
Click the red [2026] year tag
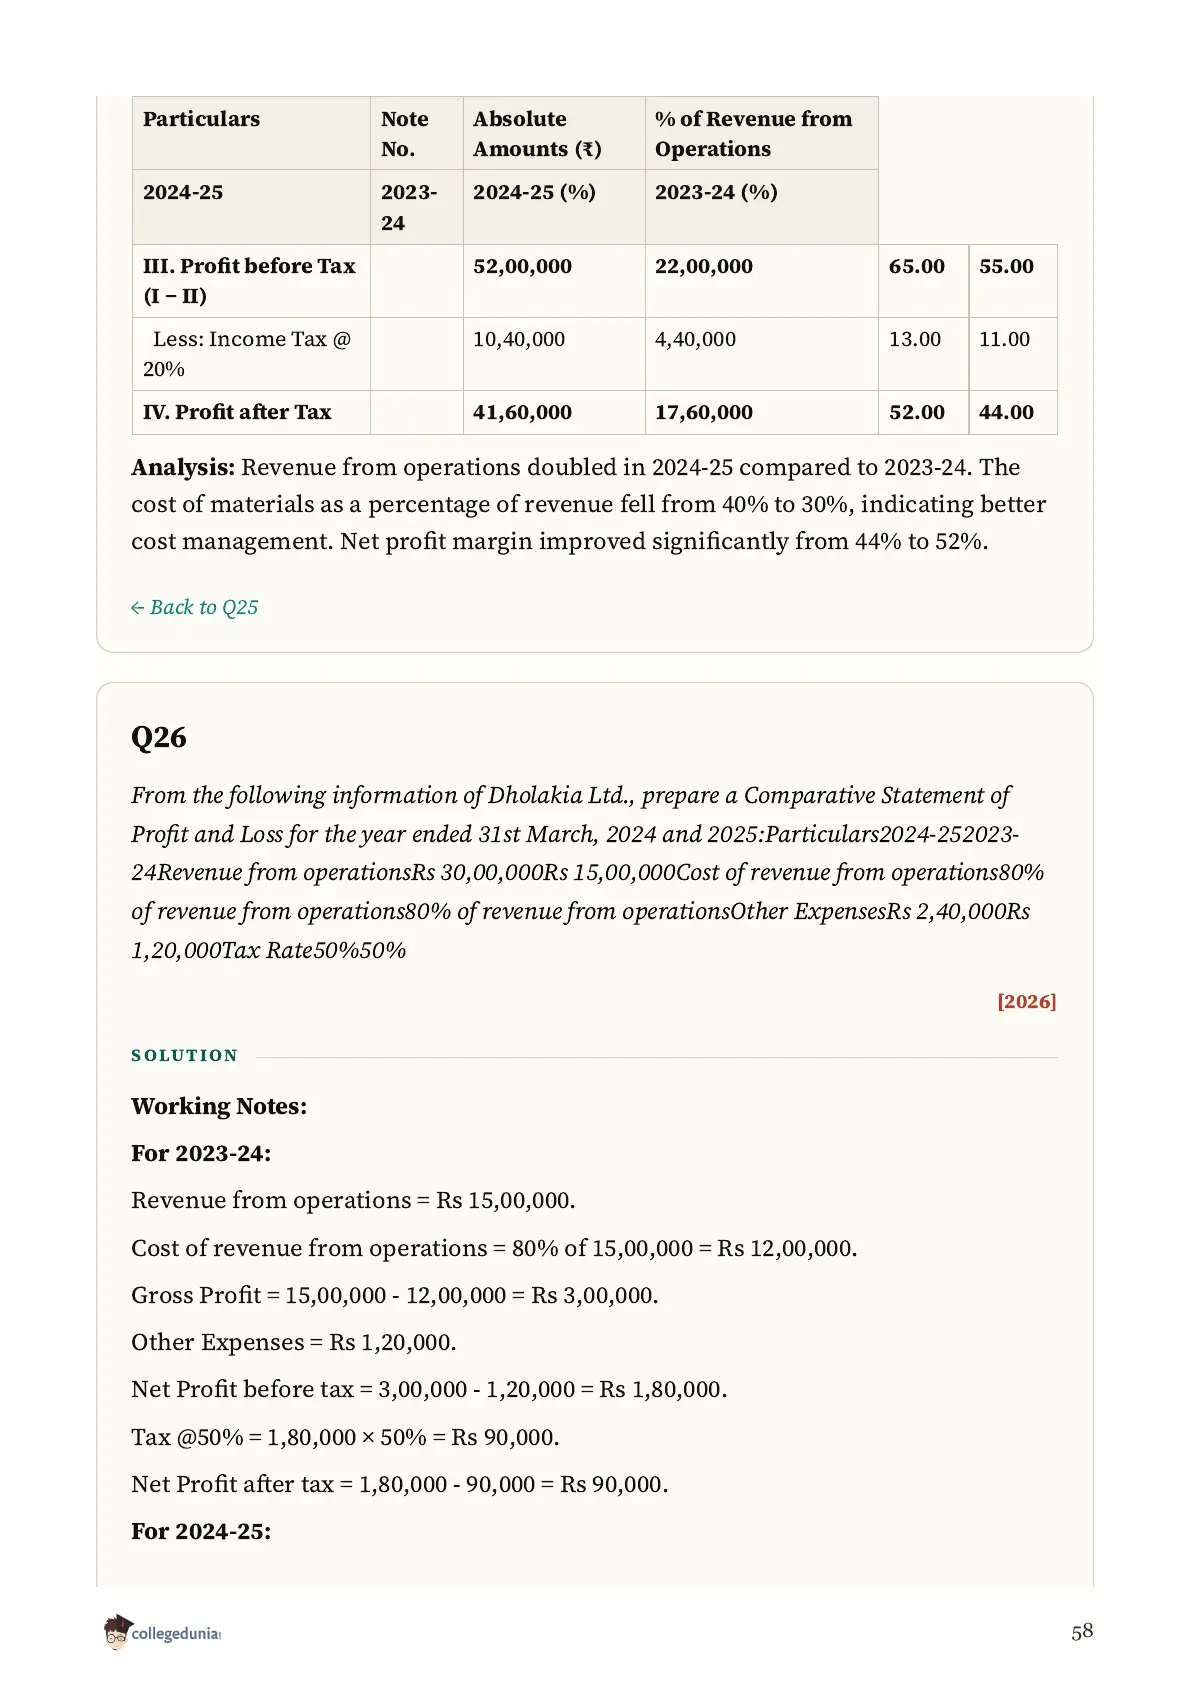[x=1026, y=1001]
